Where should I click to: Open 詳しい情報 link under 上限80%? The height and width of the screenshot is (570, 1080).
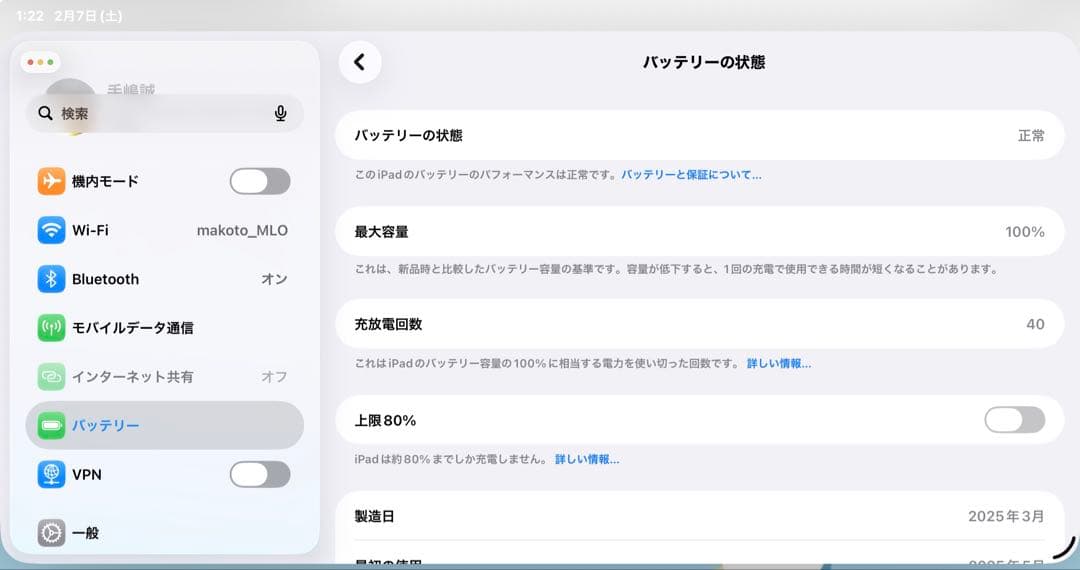(587, 459)
